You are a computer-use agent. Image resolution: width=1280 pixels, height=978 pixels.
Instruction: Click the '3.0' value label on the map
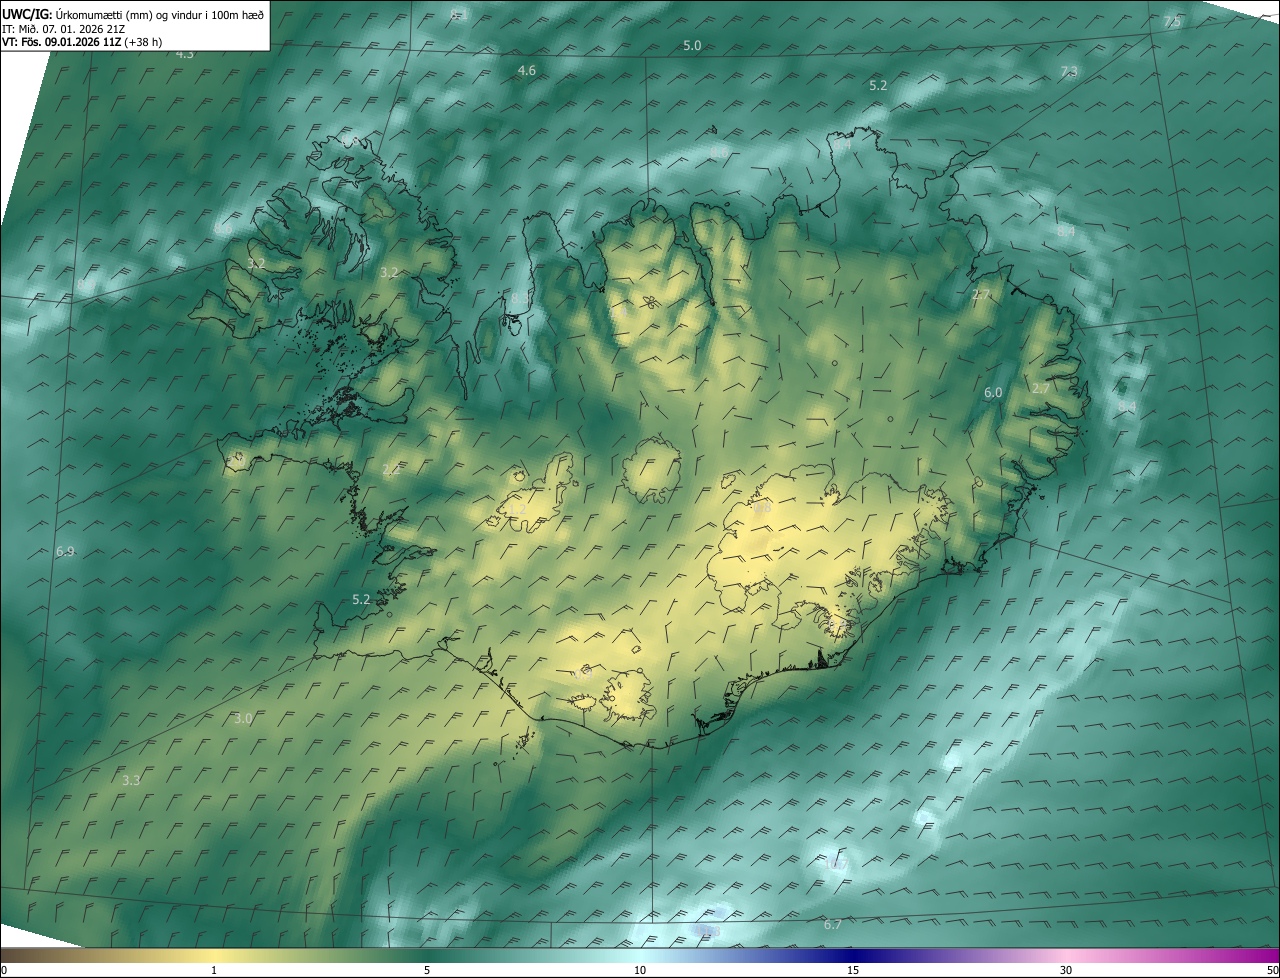tap(243, 719)
